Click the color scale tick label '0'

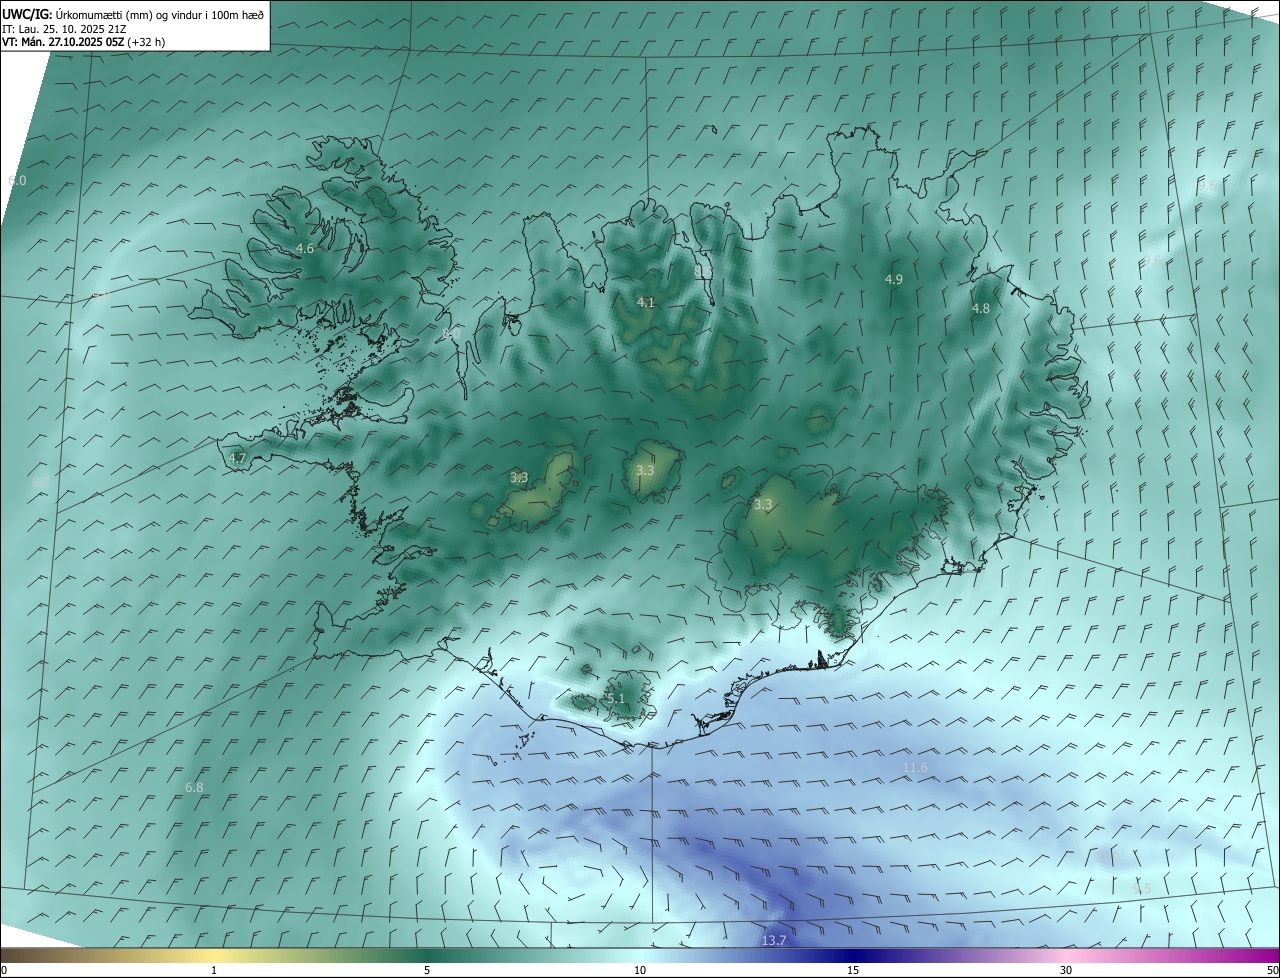(4, 971)
